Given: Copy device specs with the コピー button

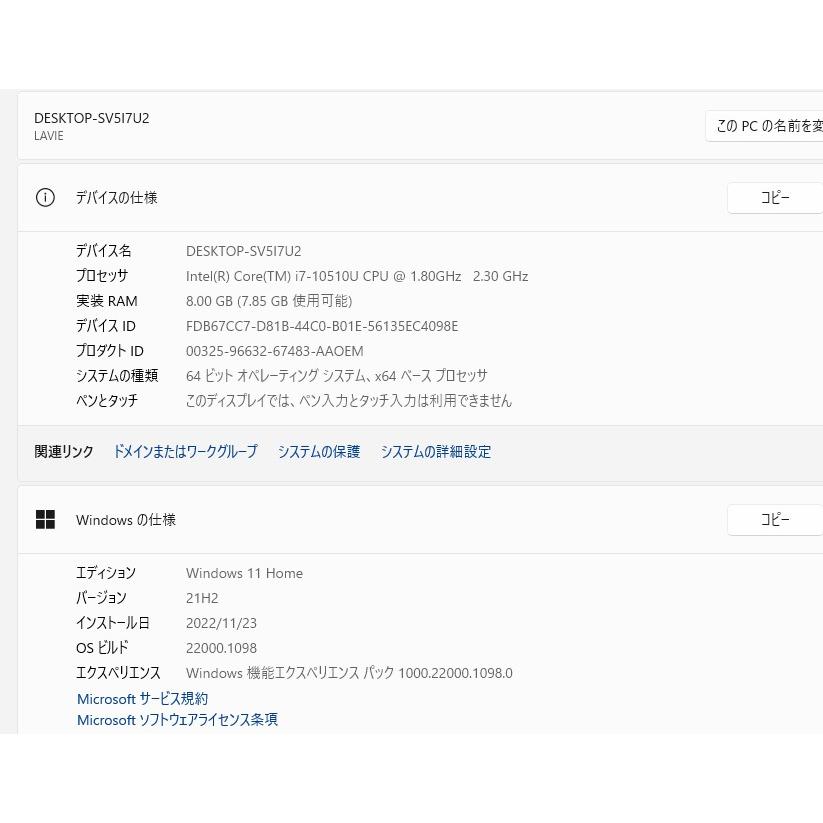Looking at the screenshot, I should pos(774,198).
